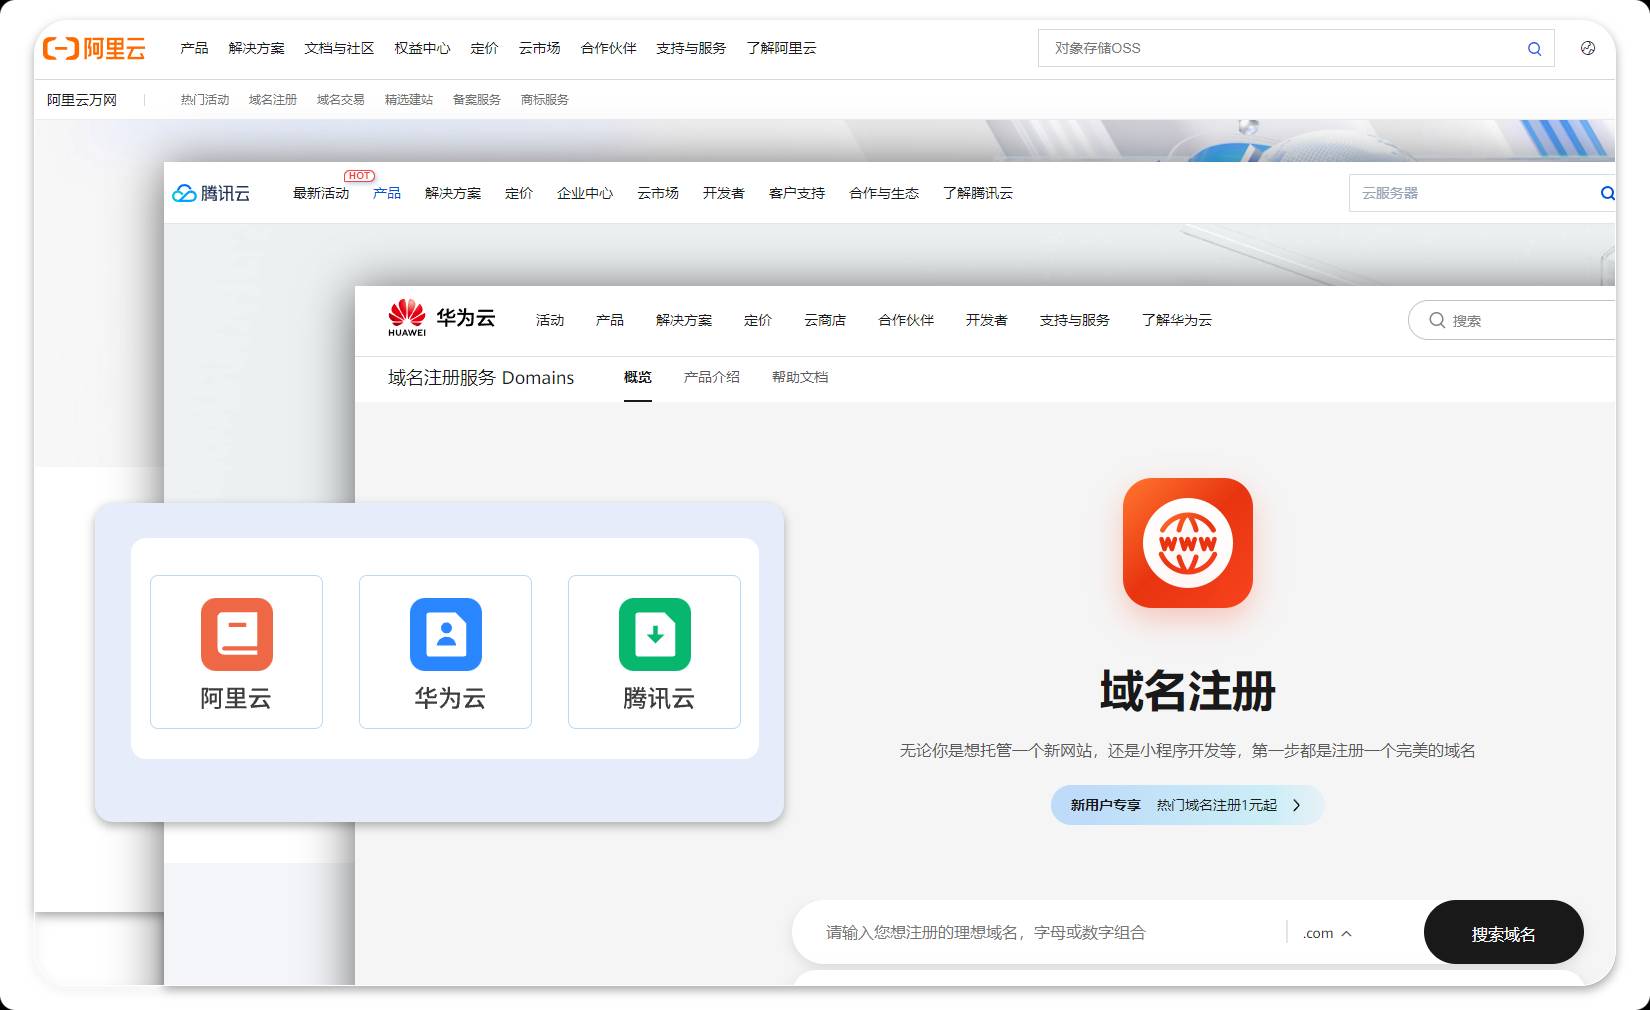Viewport: 1650px width, 1010px height.
Task: Click the magnifier in the Huawei search box
Action: pos(1437,320)
